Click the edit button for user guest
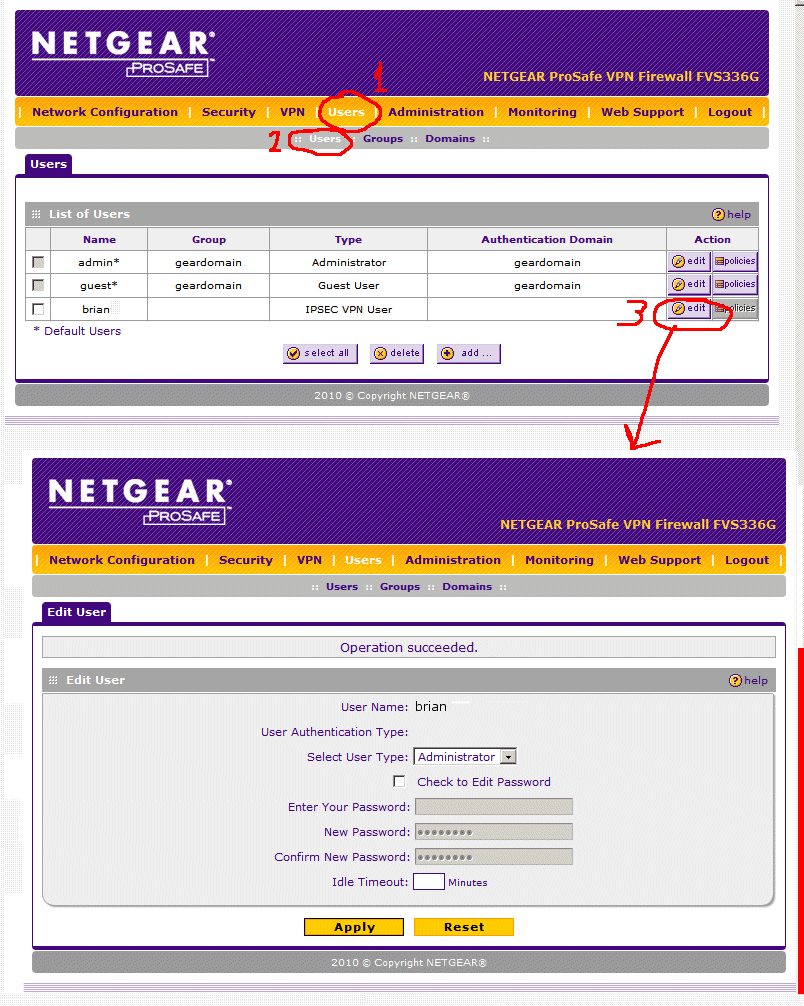The image size is (804, 1006). 689,284
